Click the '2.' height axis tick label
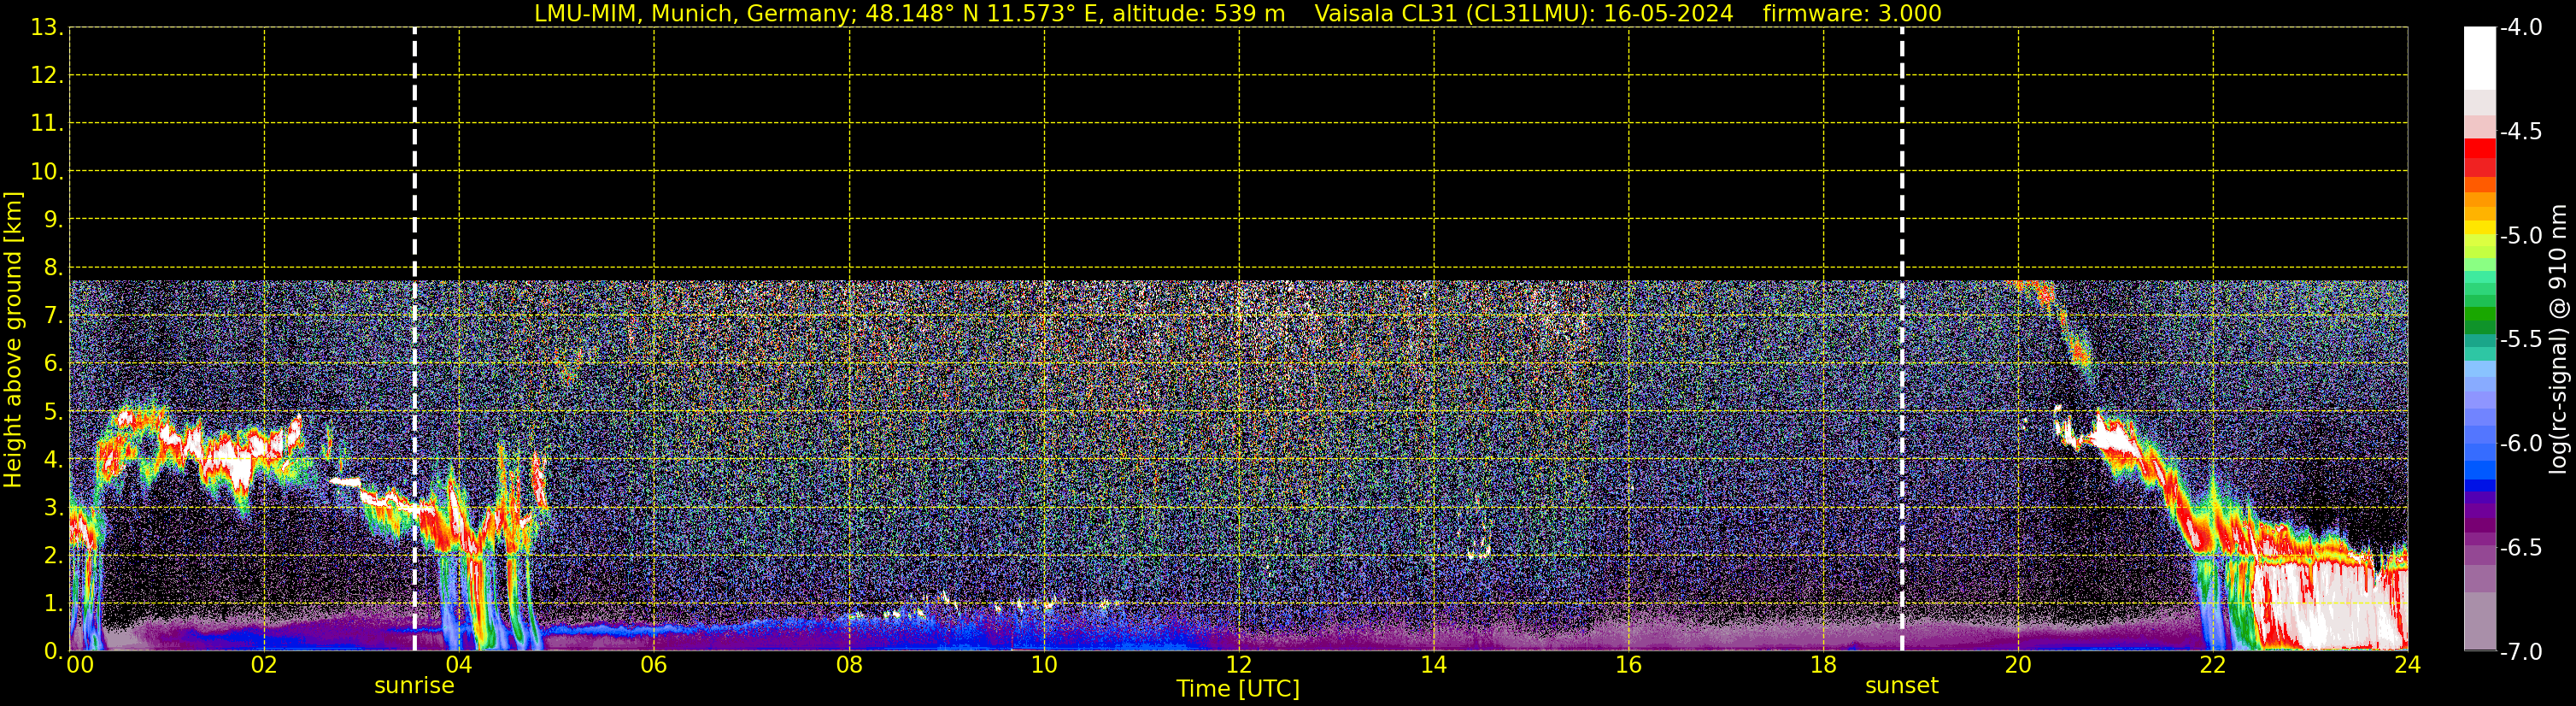The image size is (2576, 706). point(53,556)
